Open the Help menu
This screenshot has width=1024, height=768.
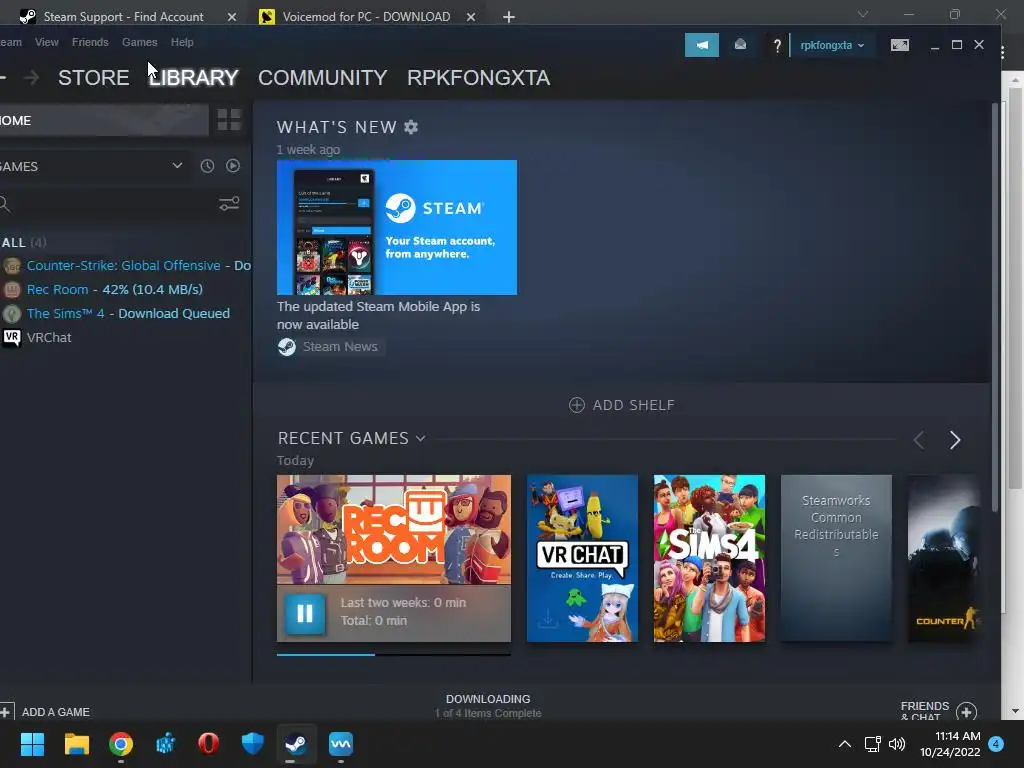[182, 42]
